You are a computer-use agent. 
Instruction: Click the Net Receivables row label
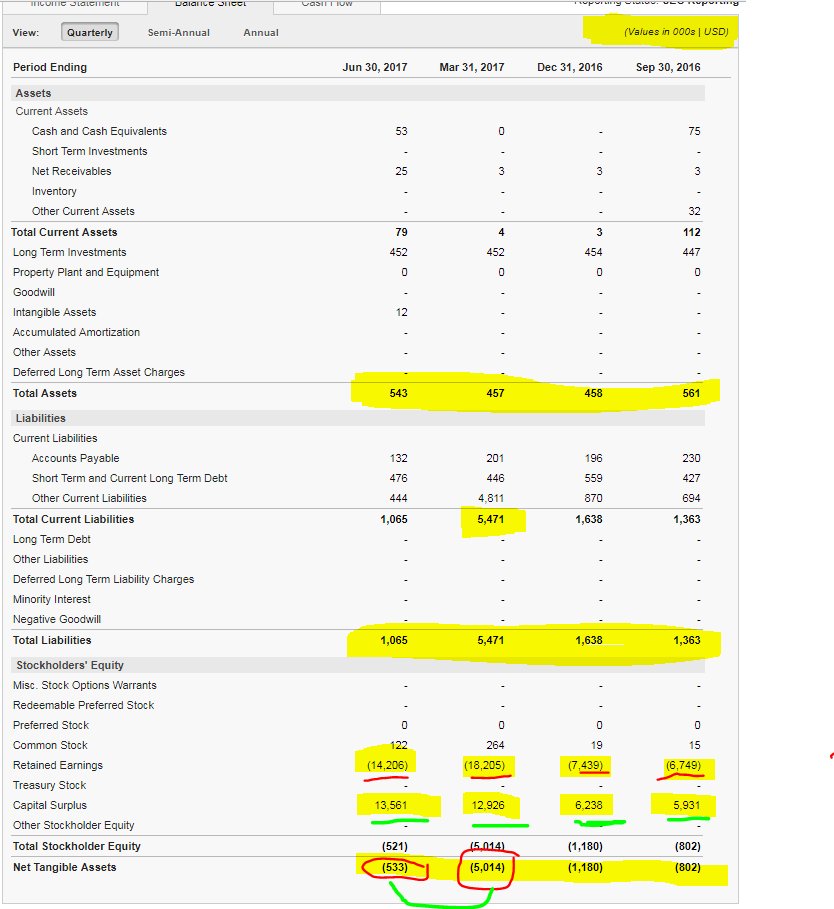(x=71, y=171)
